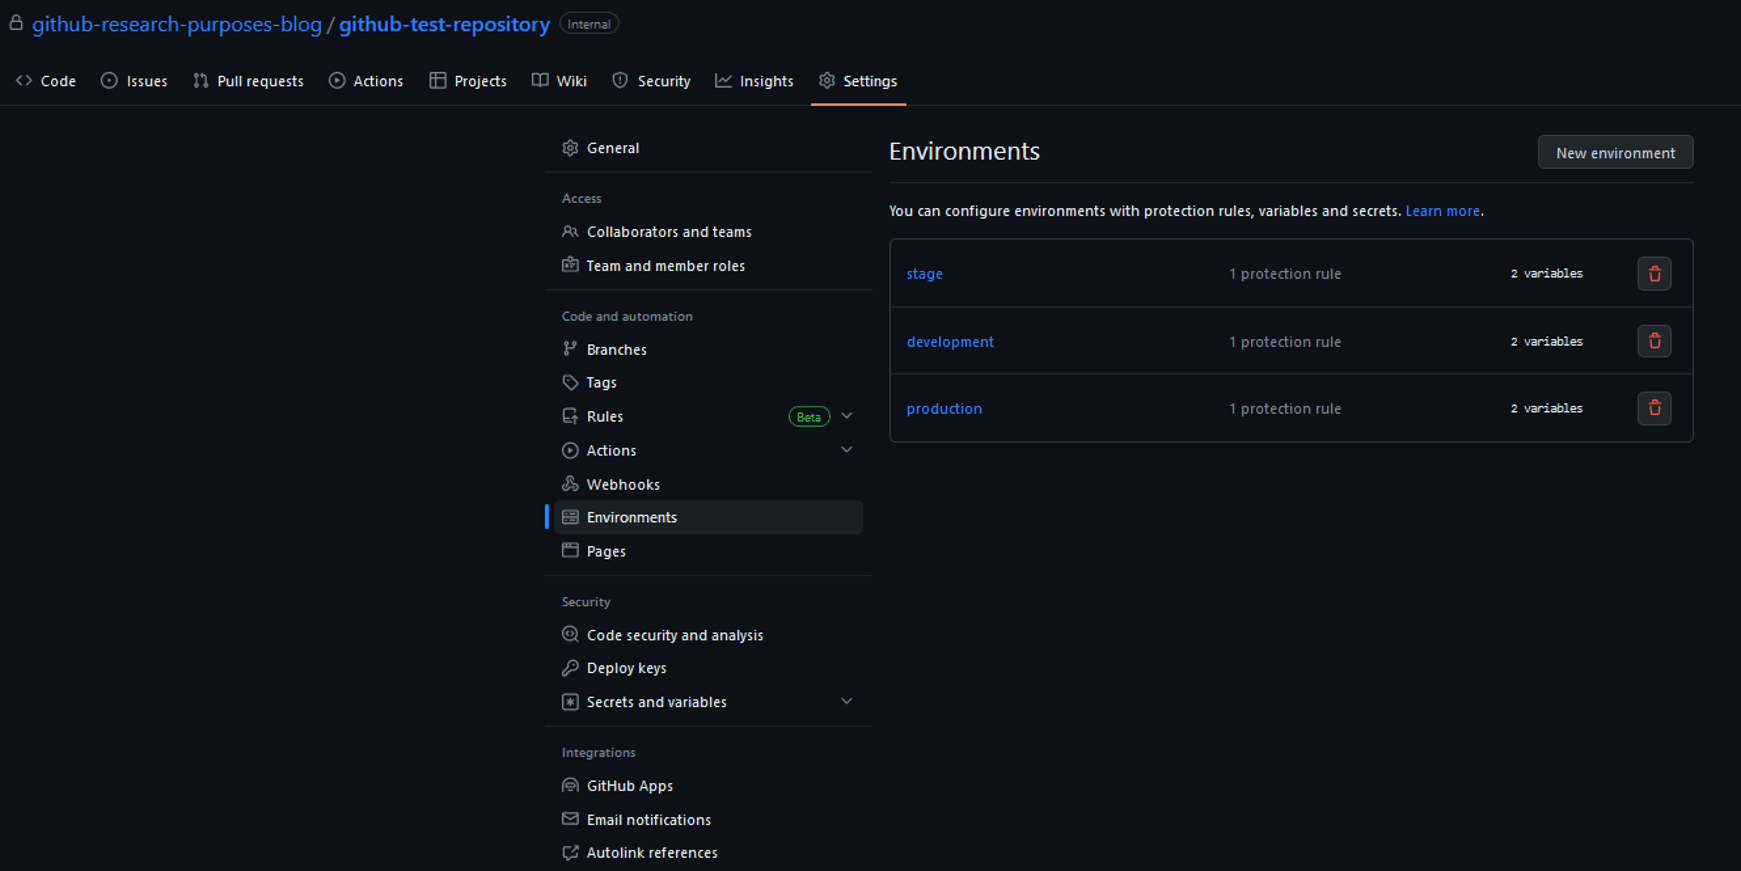This screenshot has height=871, width=1741.
Task: Open the stage environment link
Action: 924,274
